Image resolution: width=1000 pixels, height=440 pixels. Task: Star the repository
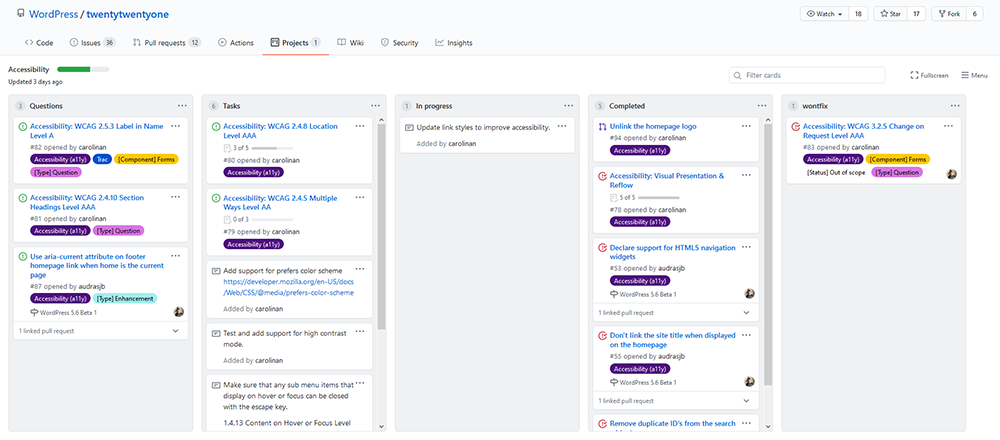point(890,14)
